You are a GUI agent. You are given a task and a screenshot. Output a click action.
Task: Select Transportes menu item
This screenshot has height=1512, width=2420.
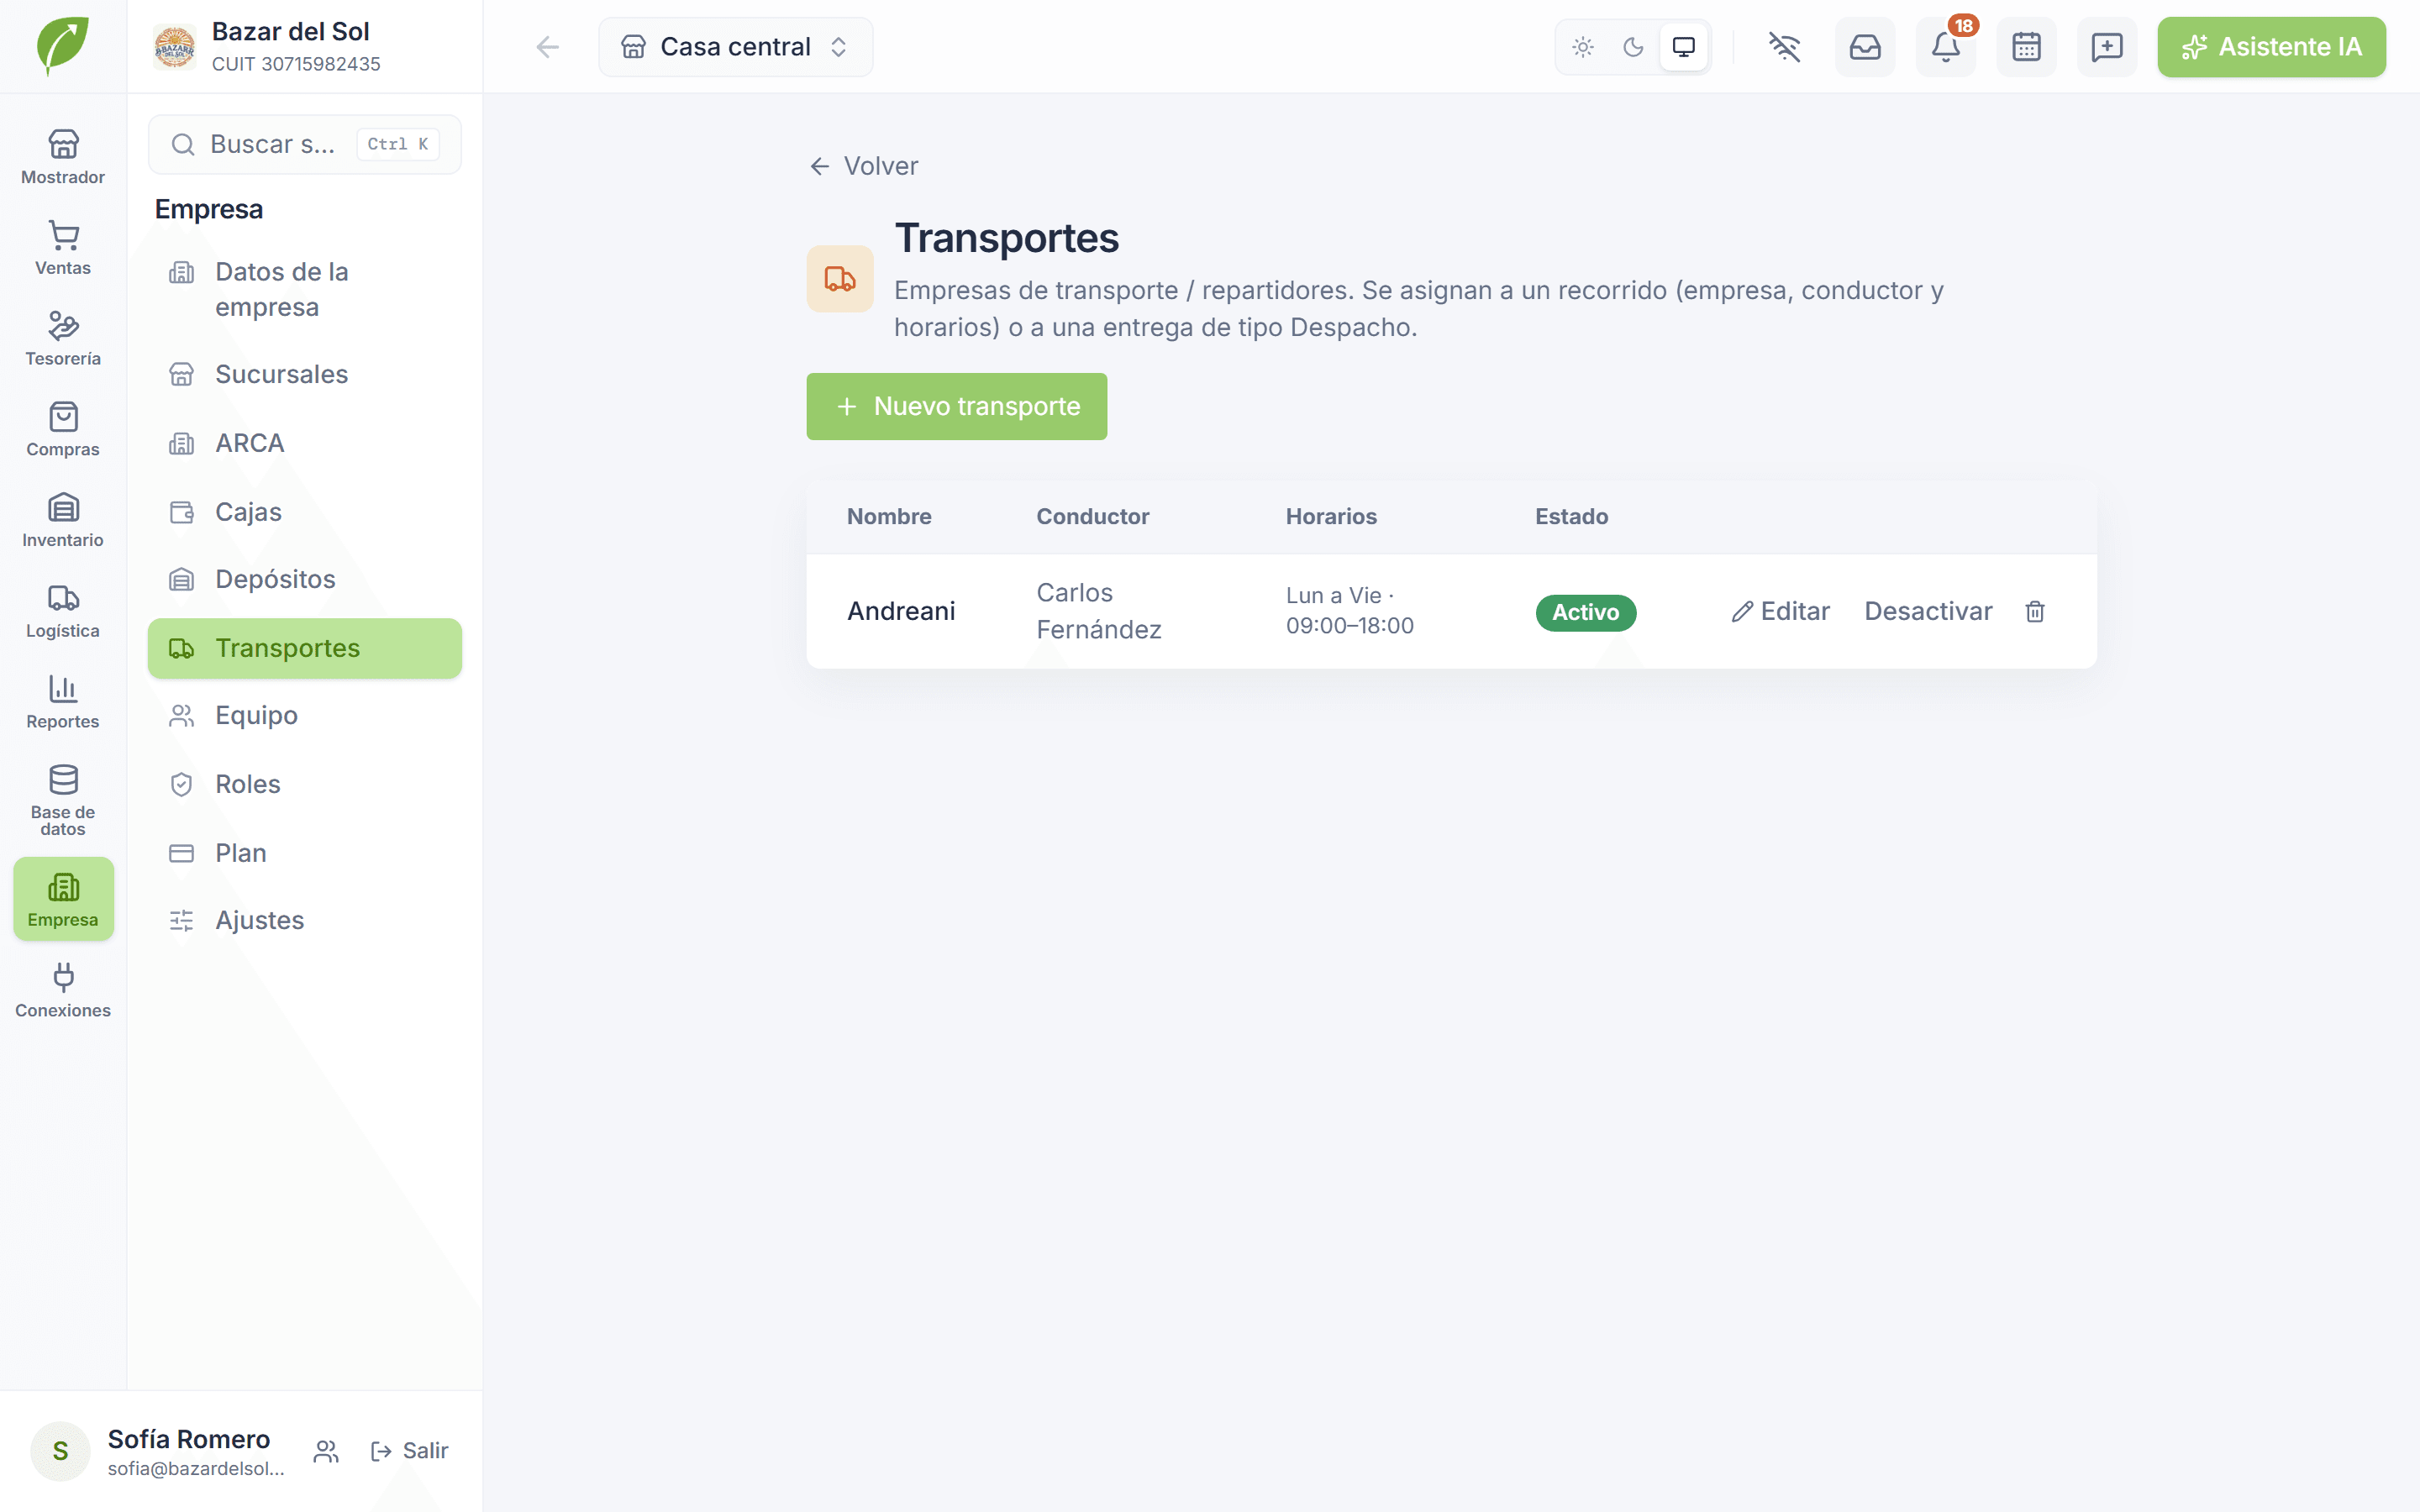tap(305, 648)
